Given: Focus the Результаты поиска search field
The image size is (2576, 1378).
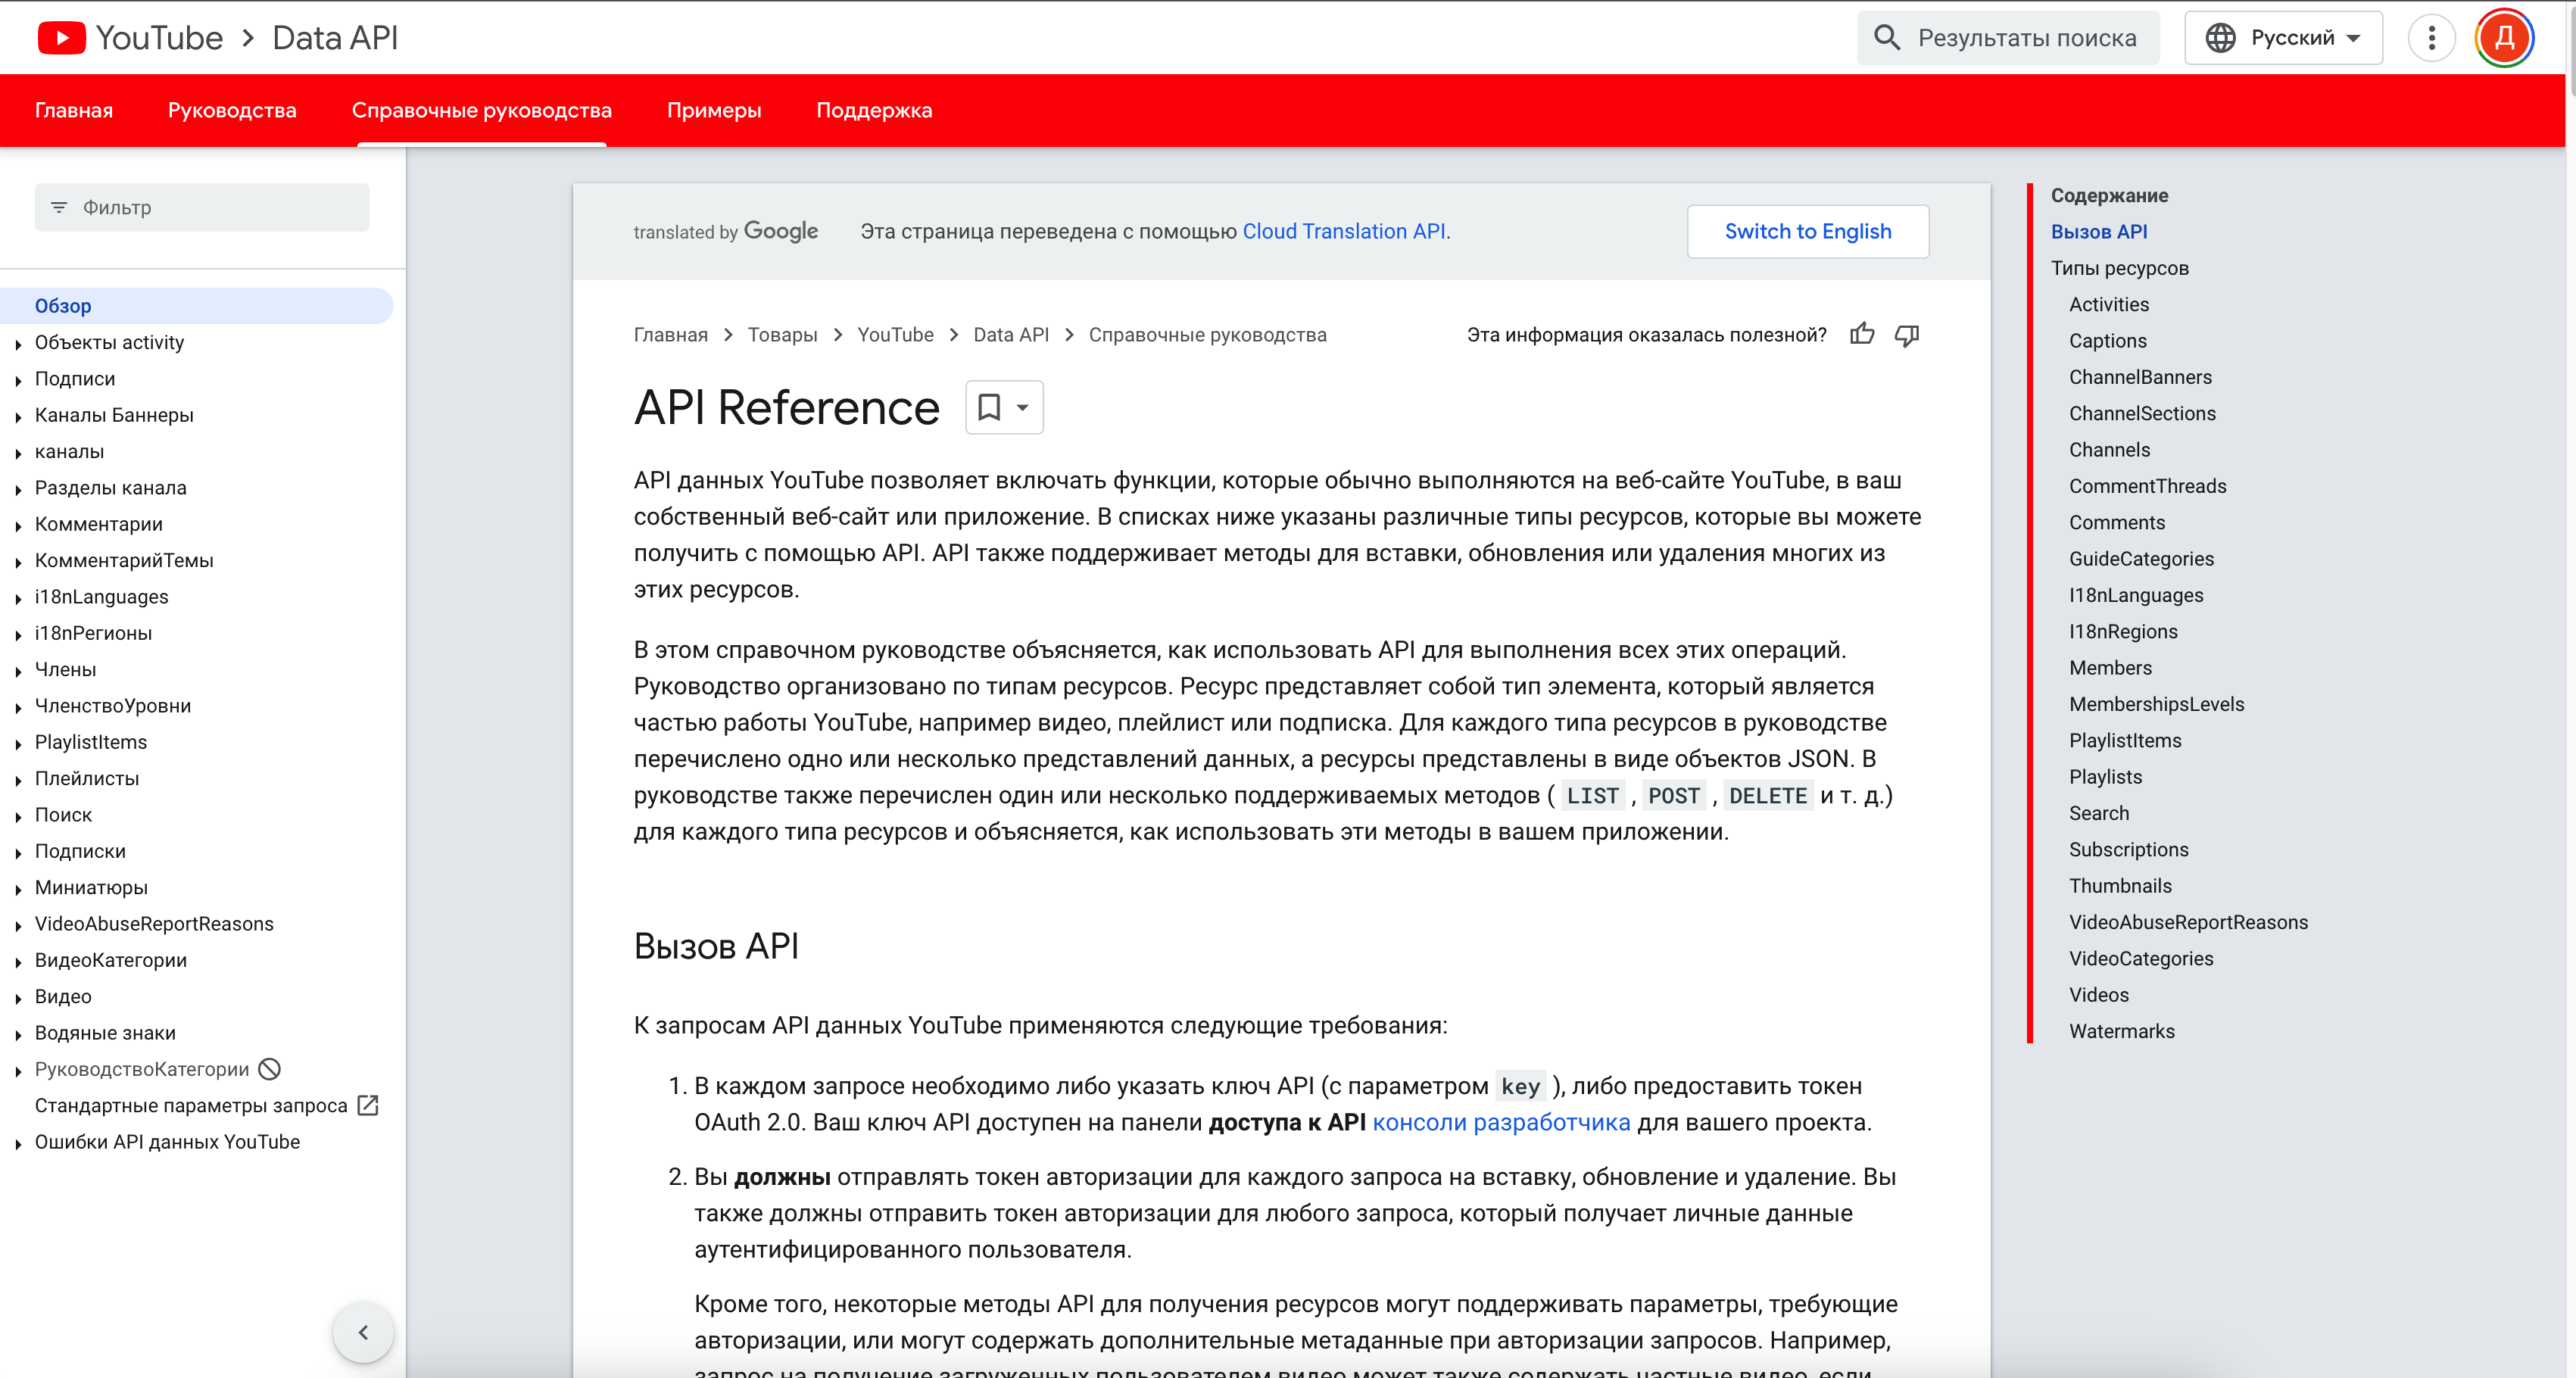Looking at the screenshot, I should coord(2008,38).
